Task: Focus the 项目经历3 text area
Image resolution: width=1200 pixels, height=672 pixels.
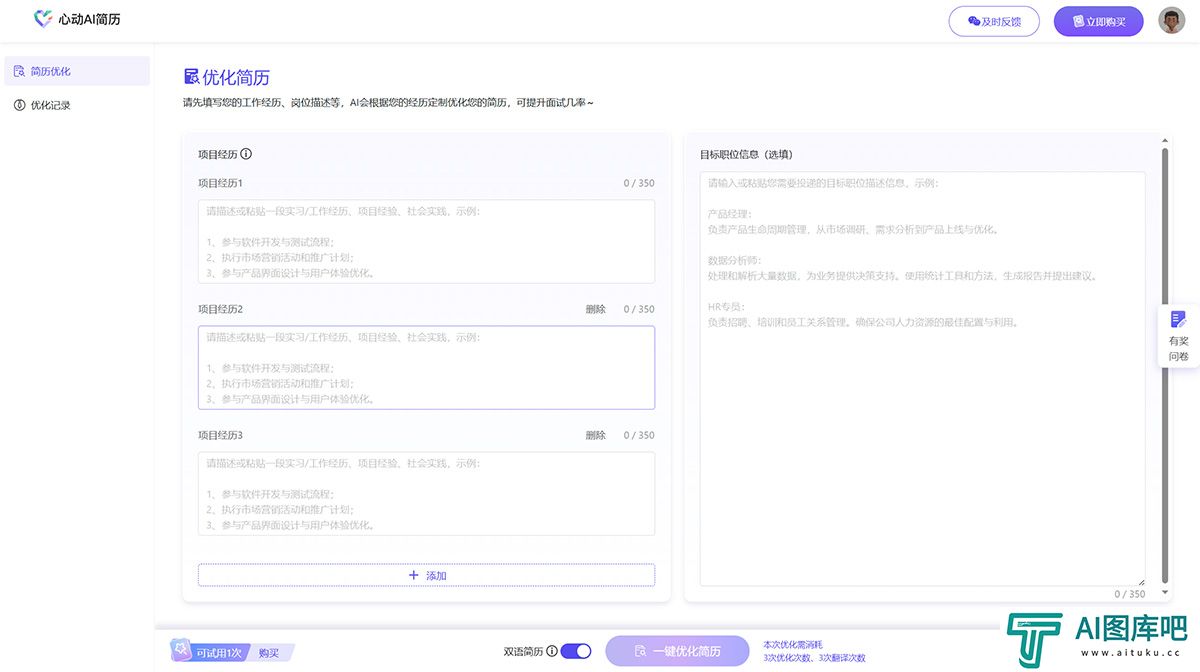Action: (x=426, y=493)
